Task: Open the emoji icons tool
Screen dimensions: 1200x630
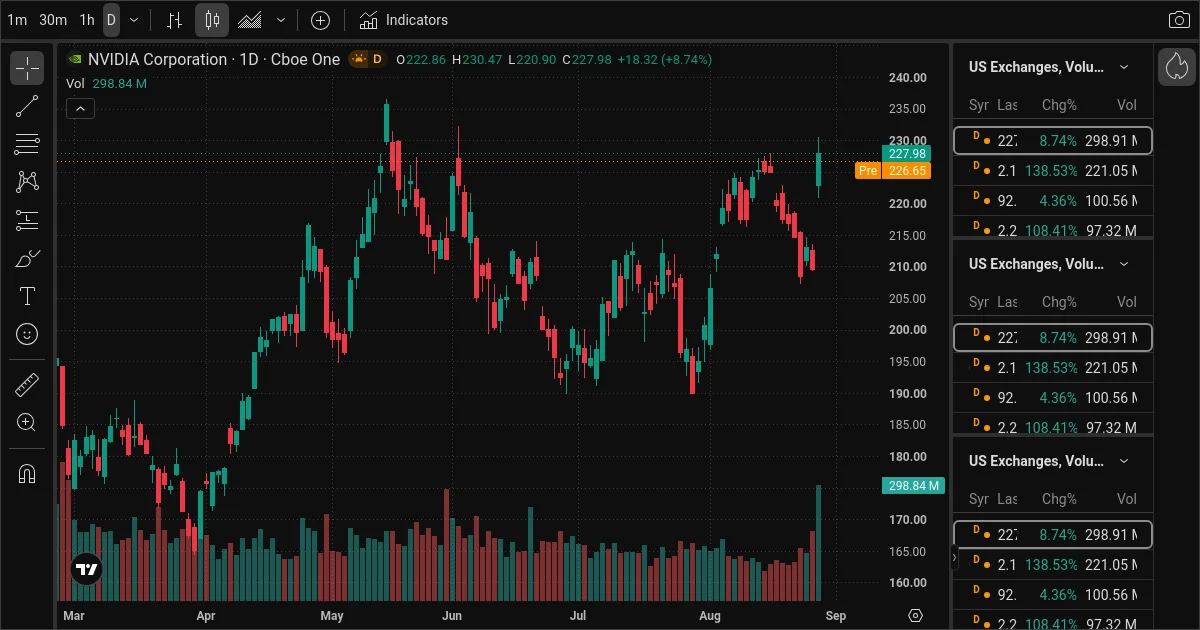Action: [x=27, y=334]
